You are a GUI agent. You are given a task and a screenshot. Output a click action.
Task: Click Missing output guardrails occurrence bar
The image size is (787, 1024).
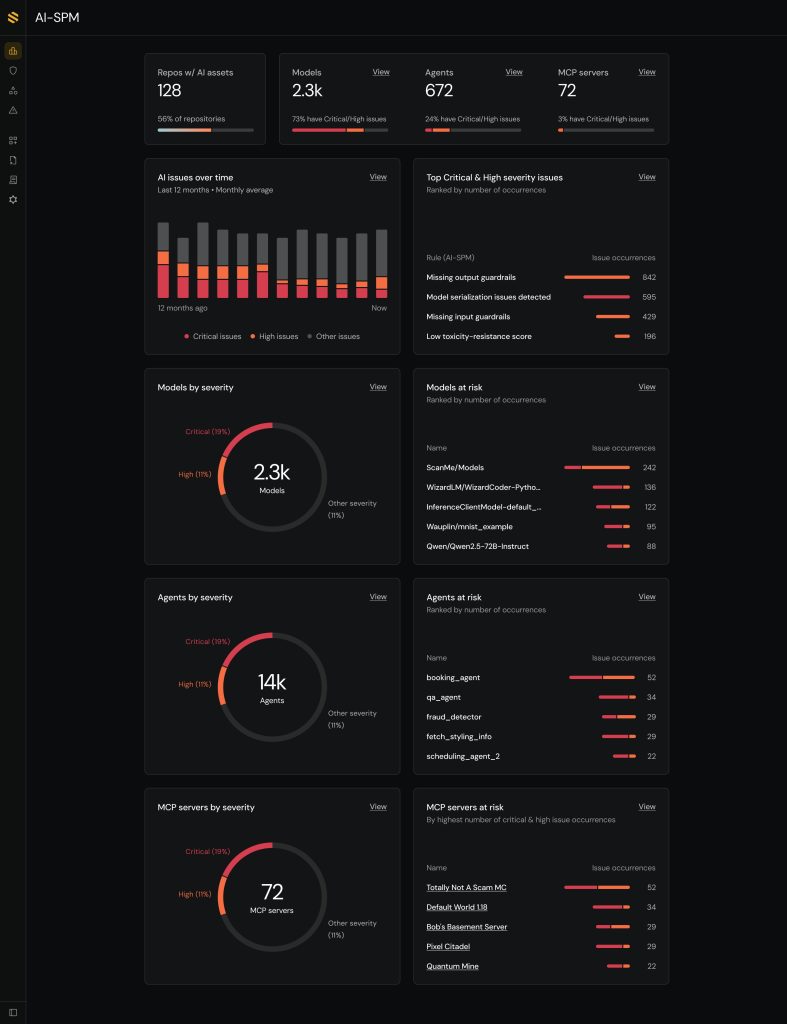click(x=597, y=277)
